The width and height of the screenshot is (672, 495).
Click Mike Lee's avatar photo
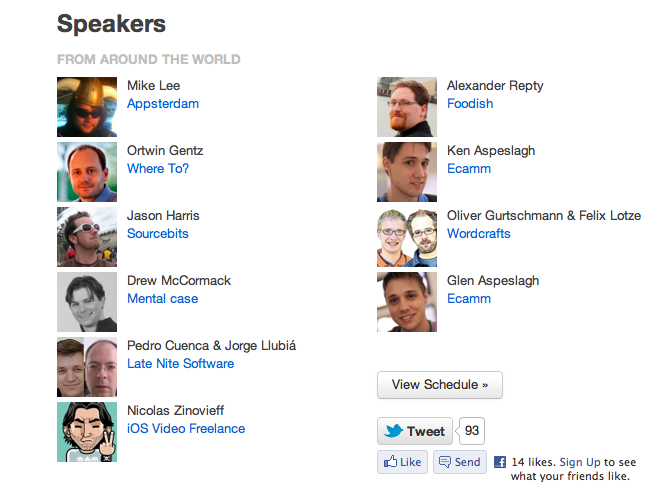(x=87, y=107)
